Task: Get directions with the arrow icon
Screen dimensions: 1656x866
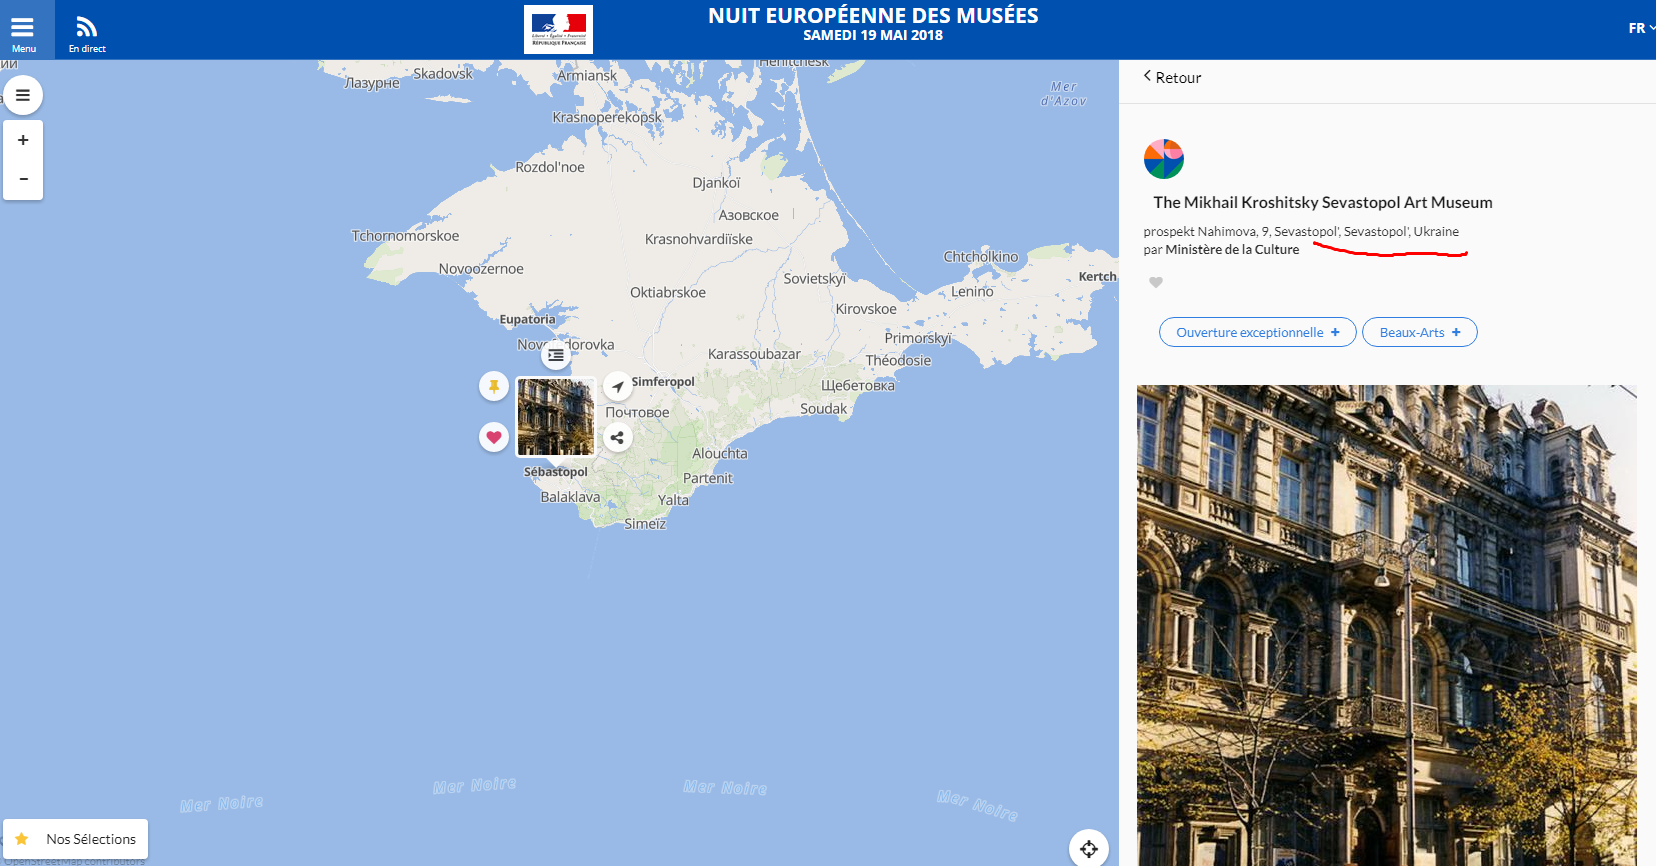Action: pyautogui.click(x=618, y=386)
